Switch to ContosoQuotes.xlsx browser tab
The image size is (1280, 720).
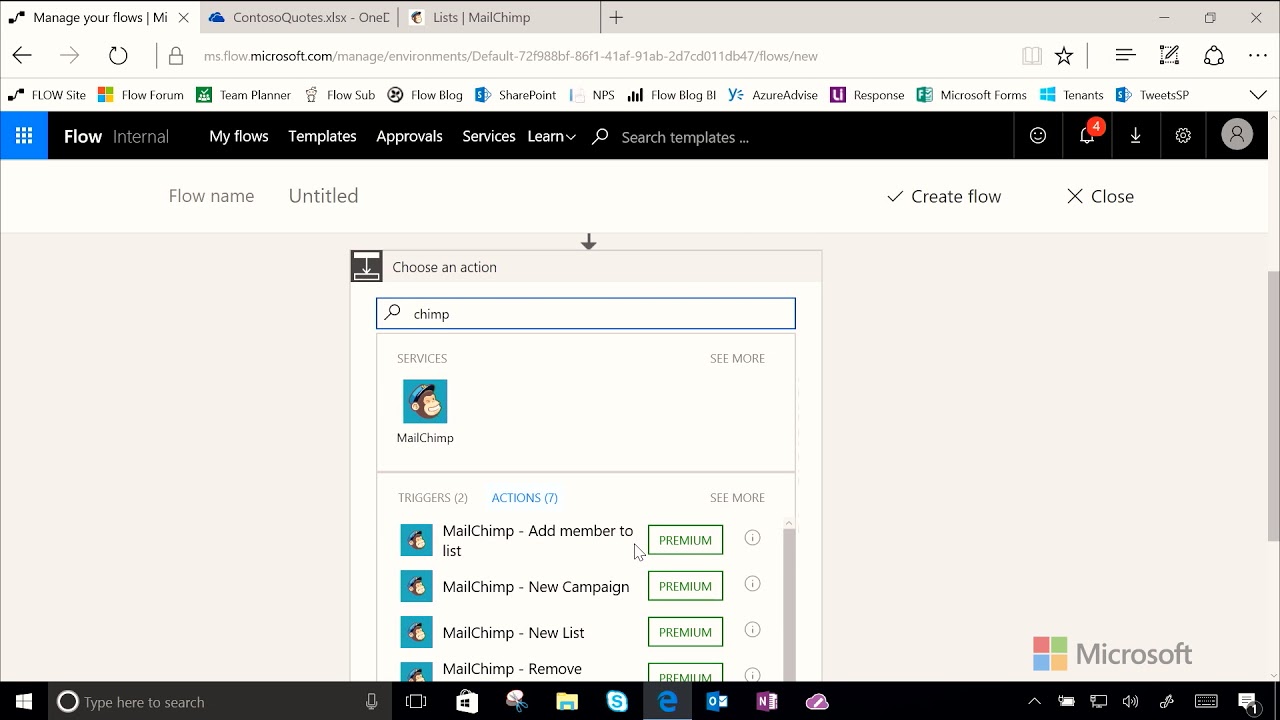[x=298, y=17]
